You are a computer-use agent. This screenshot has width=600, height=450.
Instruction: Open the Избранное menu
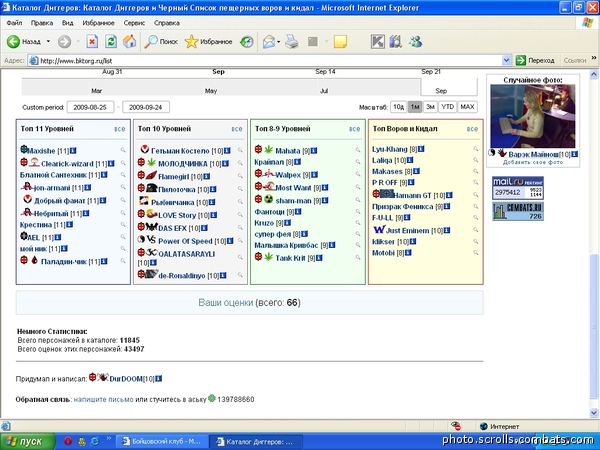pyautogui.click(x=98, y=23)
